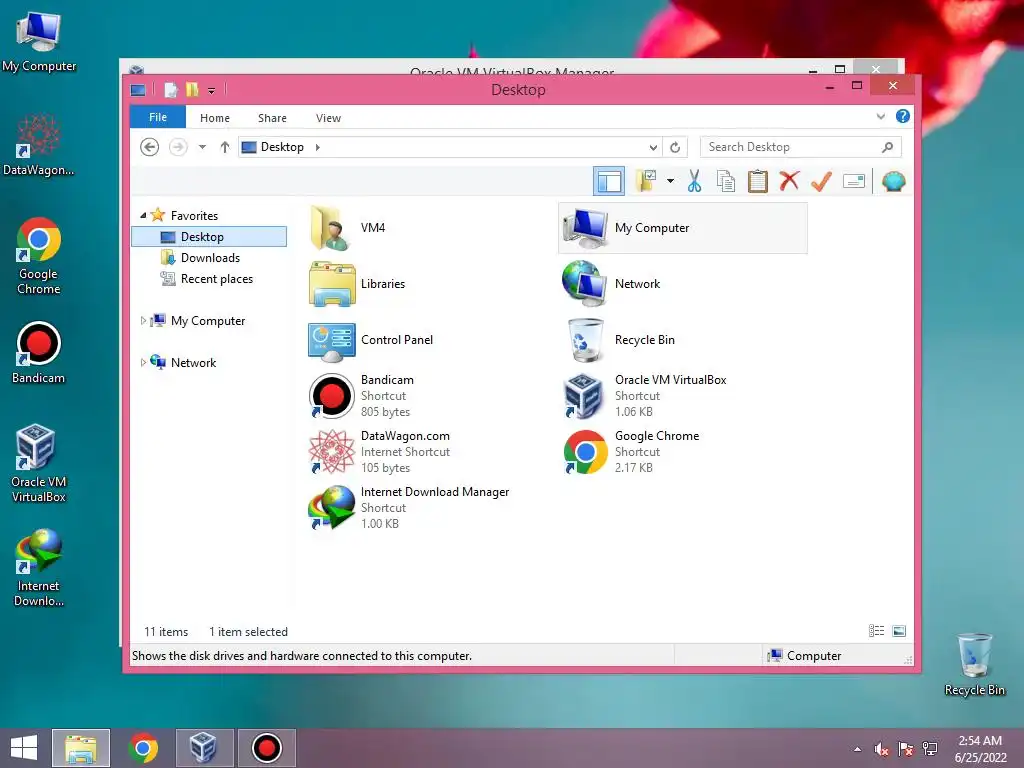Click the Windows Start button
1024x768 pixels.
tap(24, 748)
